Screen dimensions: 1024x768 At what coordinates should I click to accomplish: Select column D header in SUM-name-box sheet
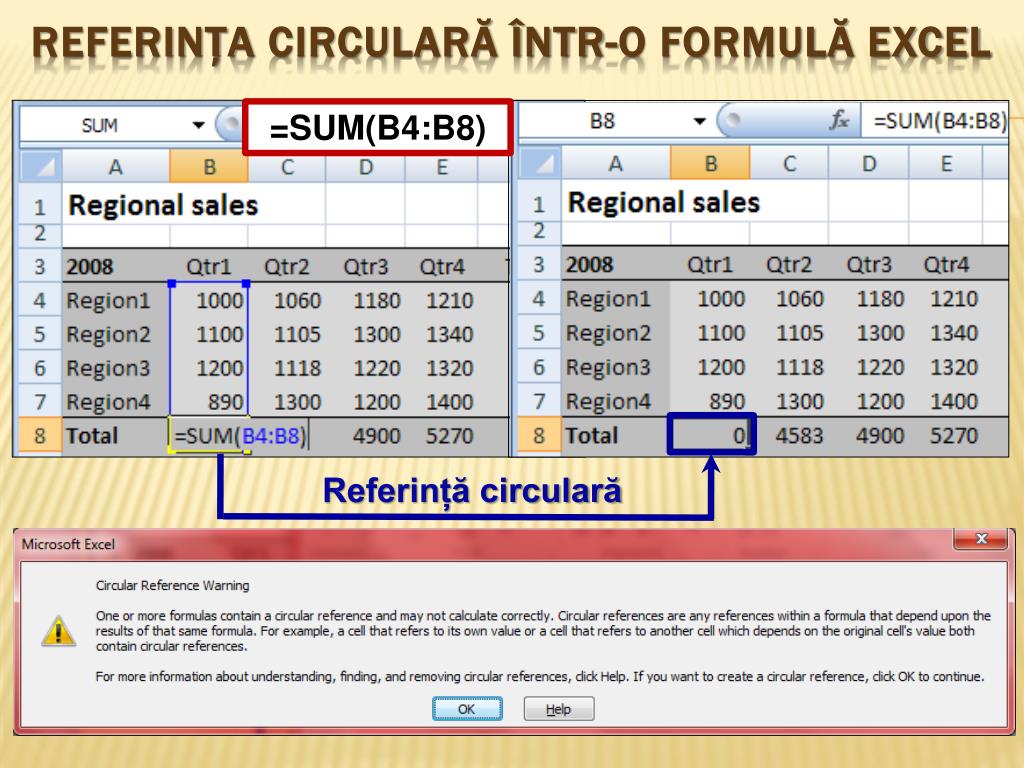point(366,167)
